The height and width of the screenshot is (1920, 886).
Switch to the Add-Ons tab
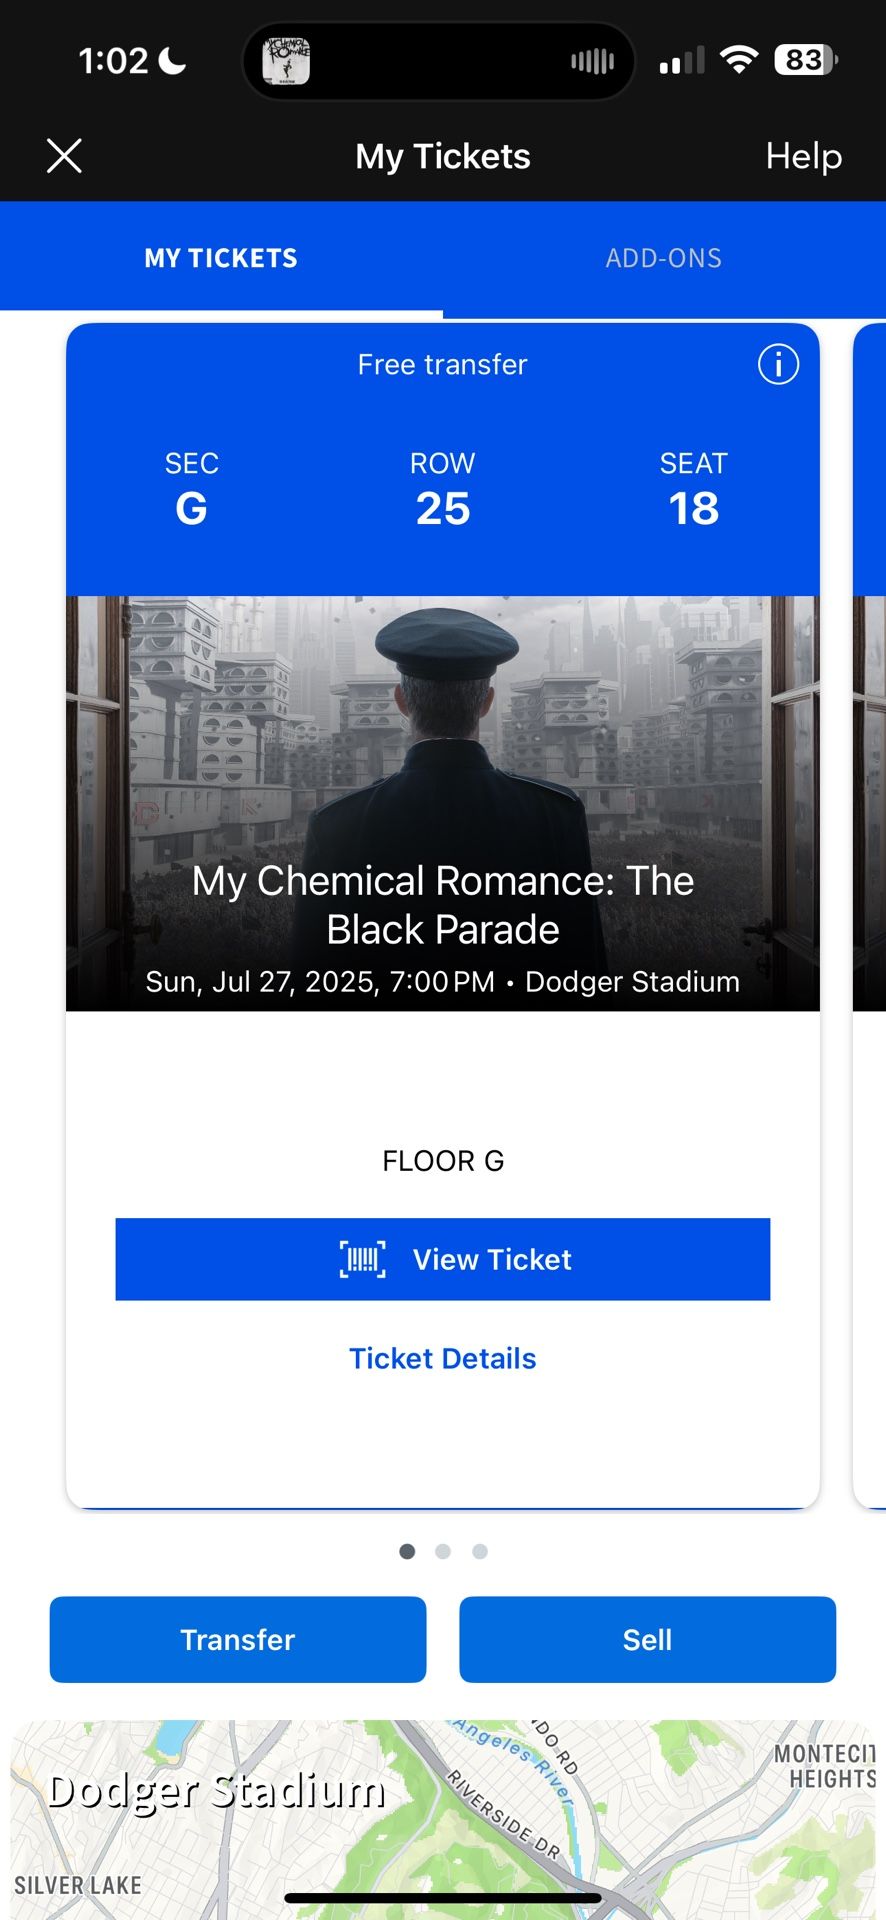pos(663,258)
